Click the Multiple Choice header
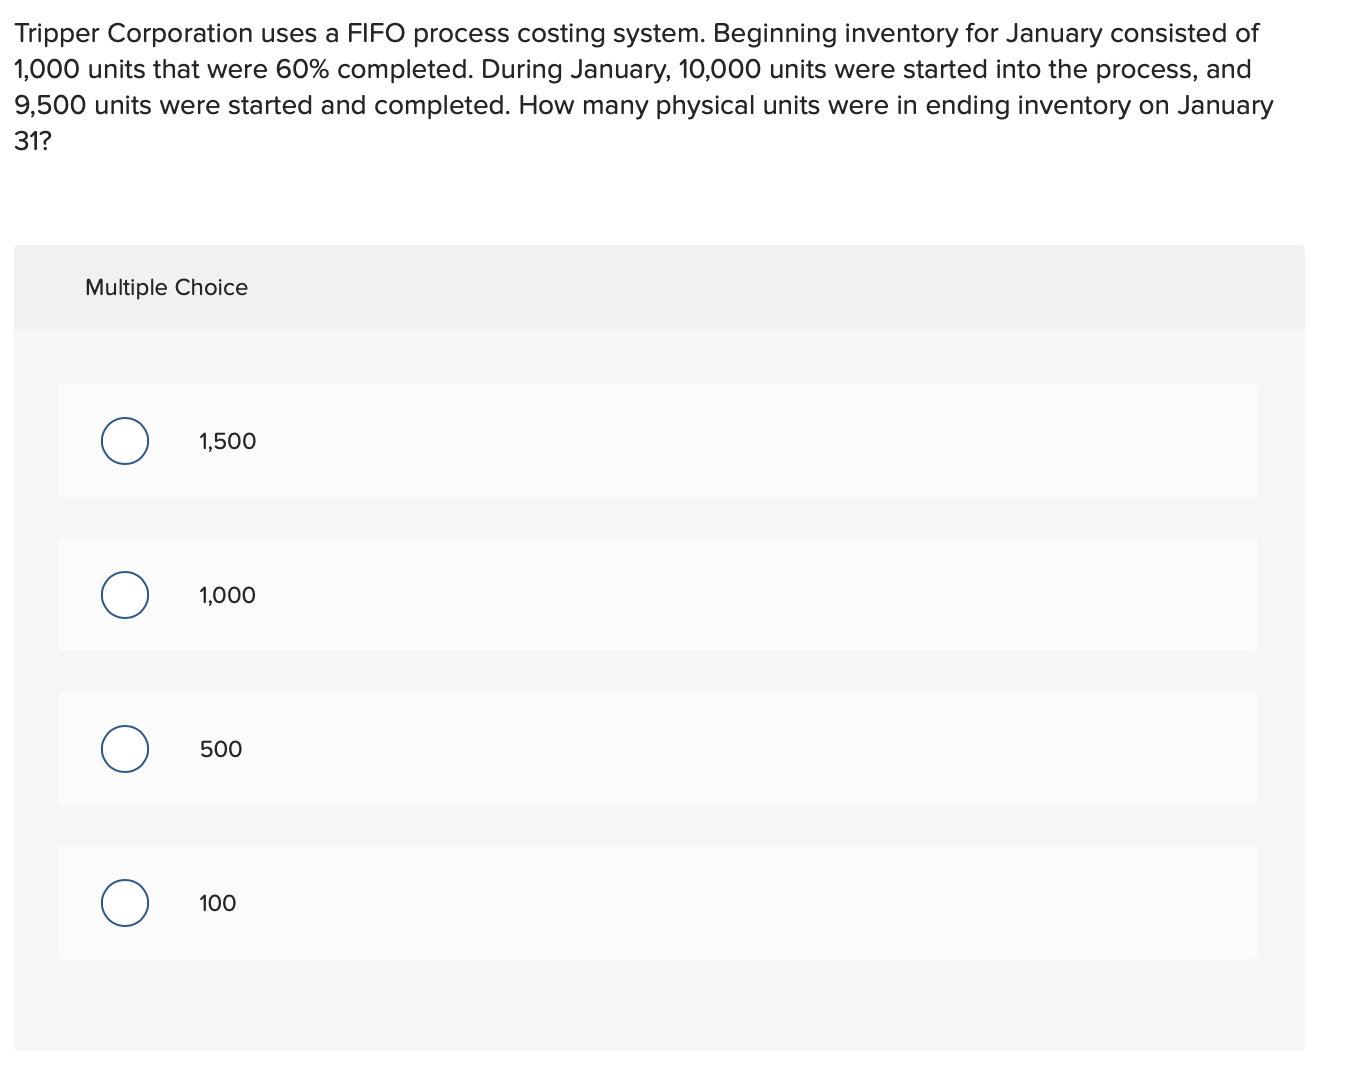This screenshot has height=1080, width=1356. point(166,287)
